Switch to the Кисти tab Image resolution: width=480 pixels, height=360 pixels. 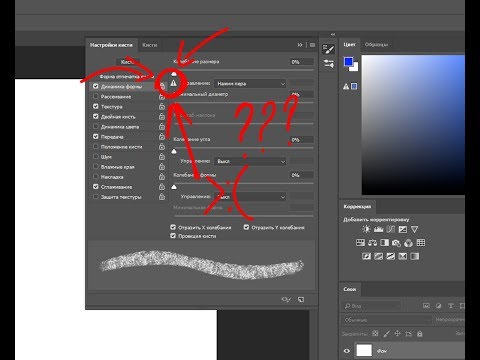click(x=150, y=45)
